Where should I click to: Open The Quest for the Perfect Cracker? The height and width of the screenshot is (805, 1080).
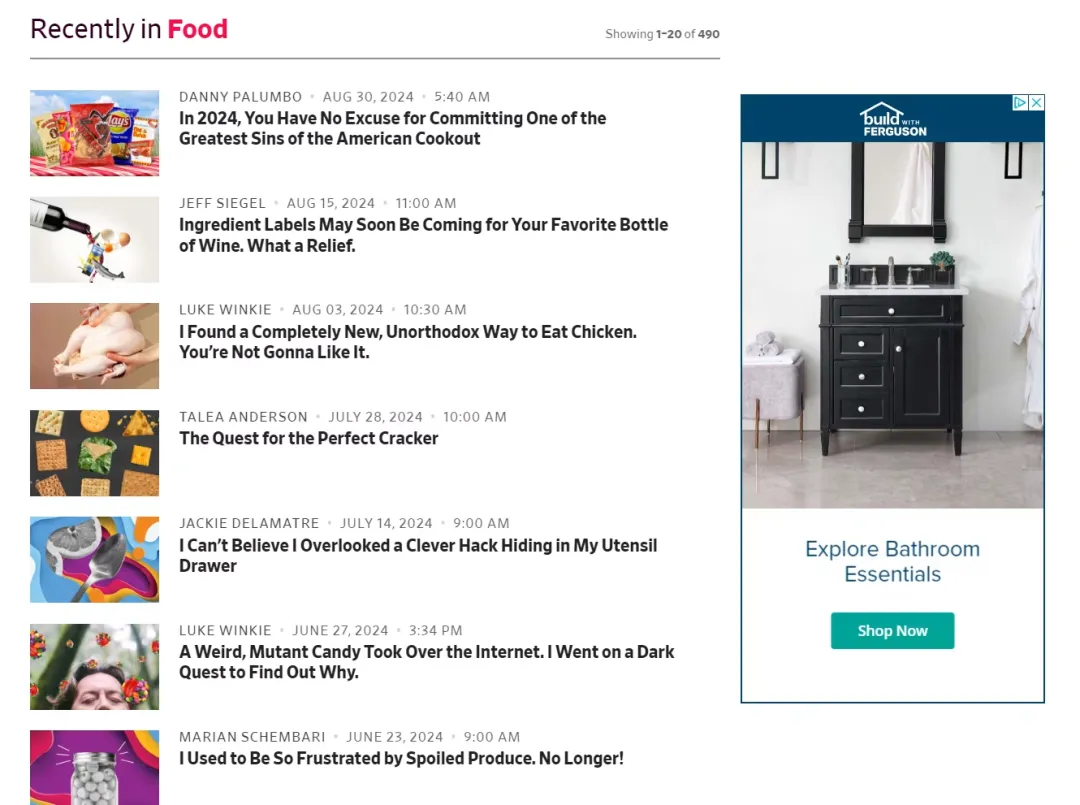point(309,438)
